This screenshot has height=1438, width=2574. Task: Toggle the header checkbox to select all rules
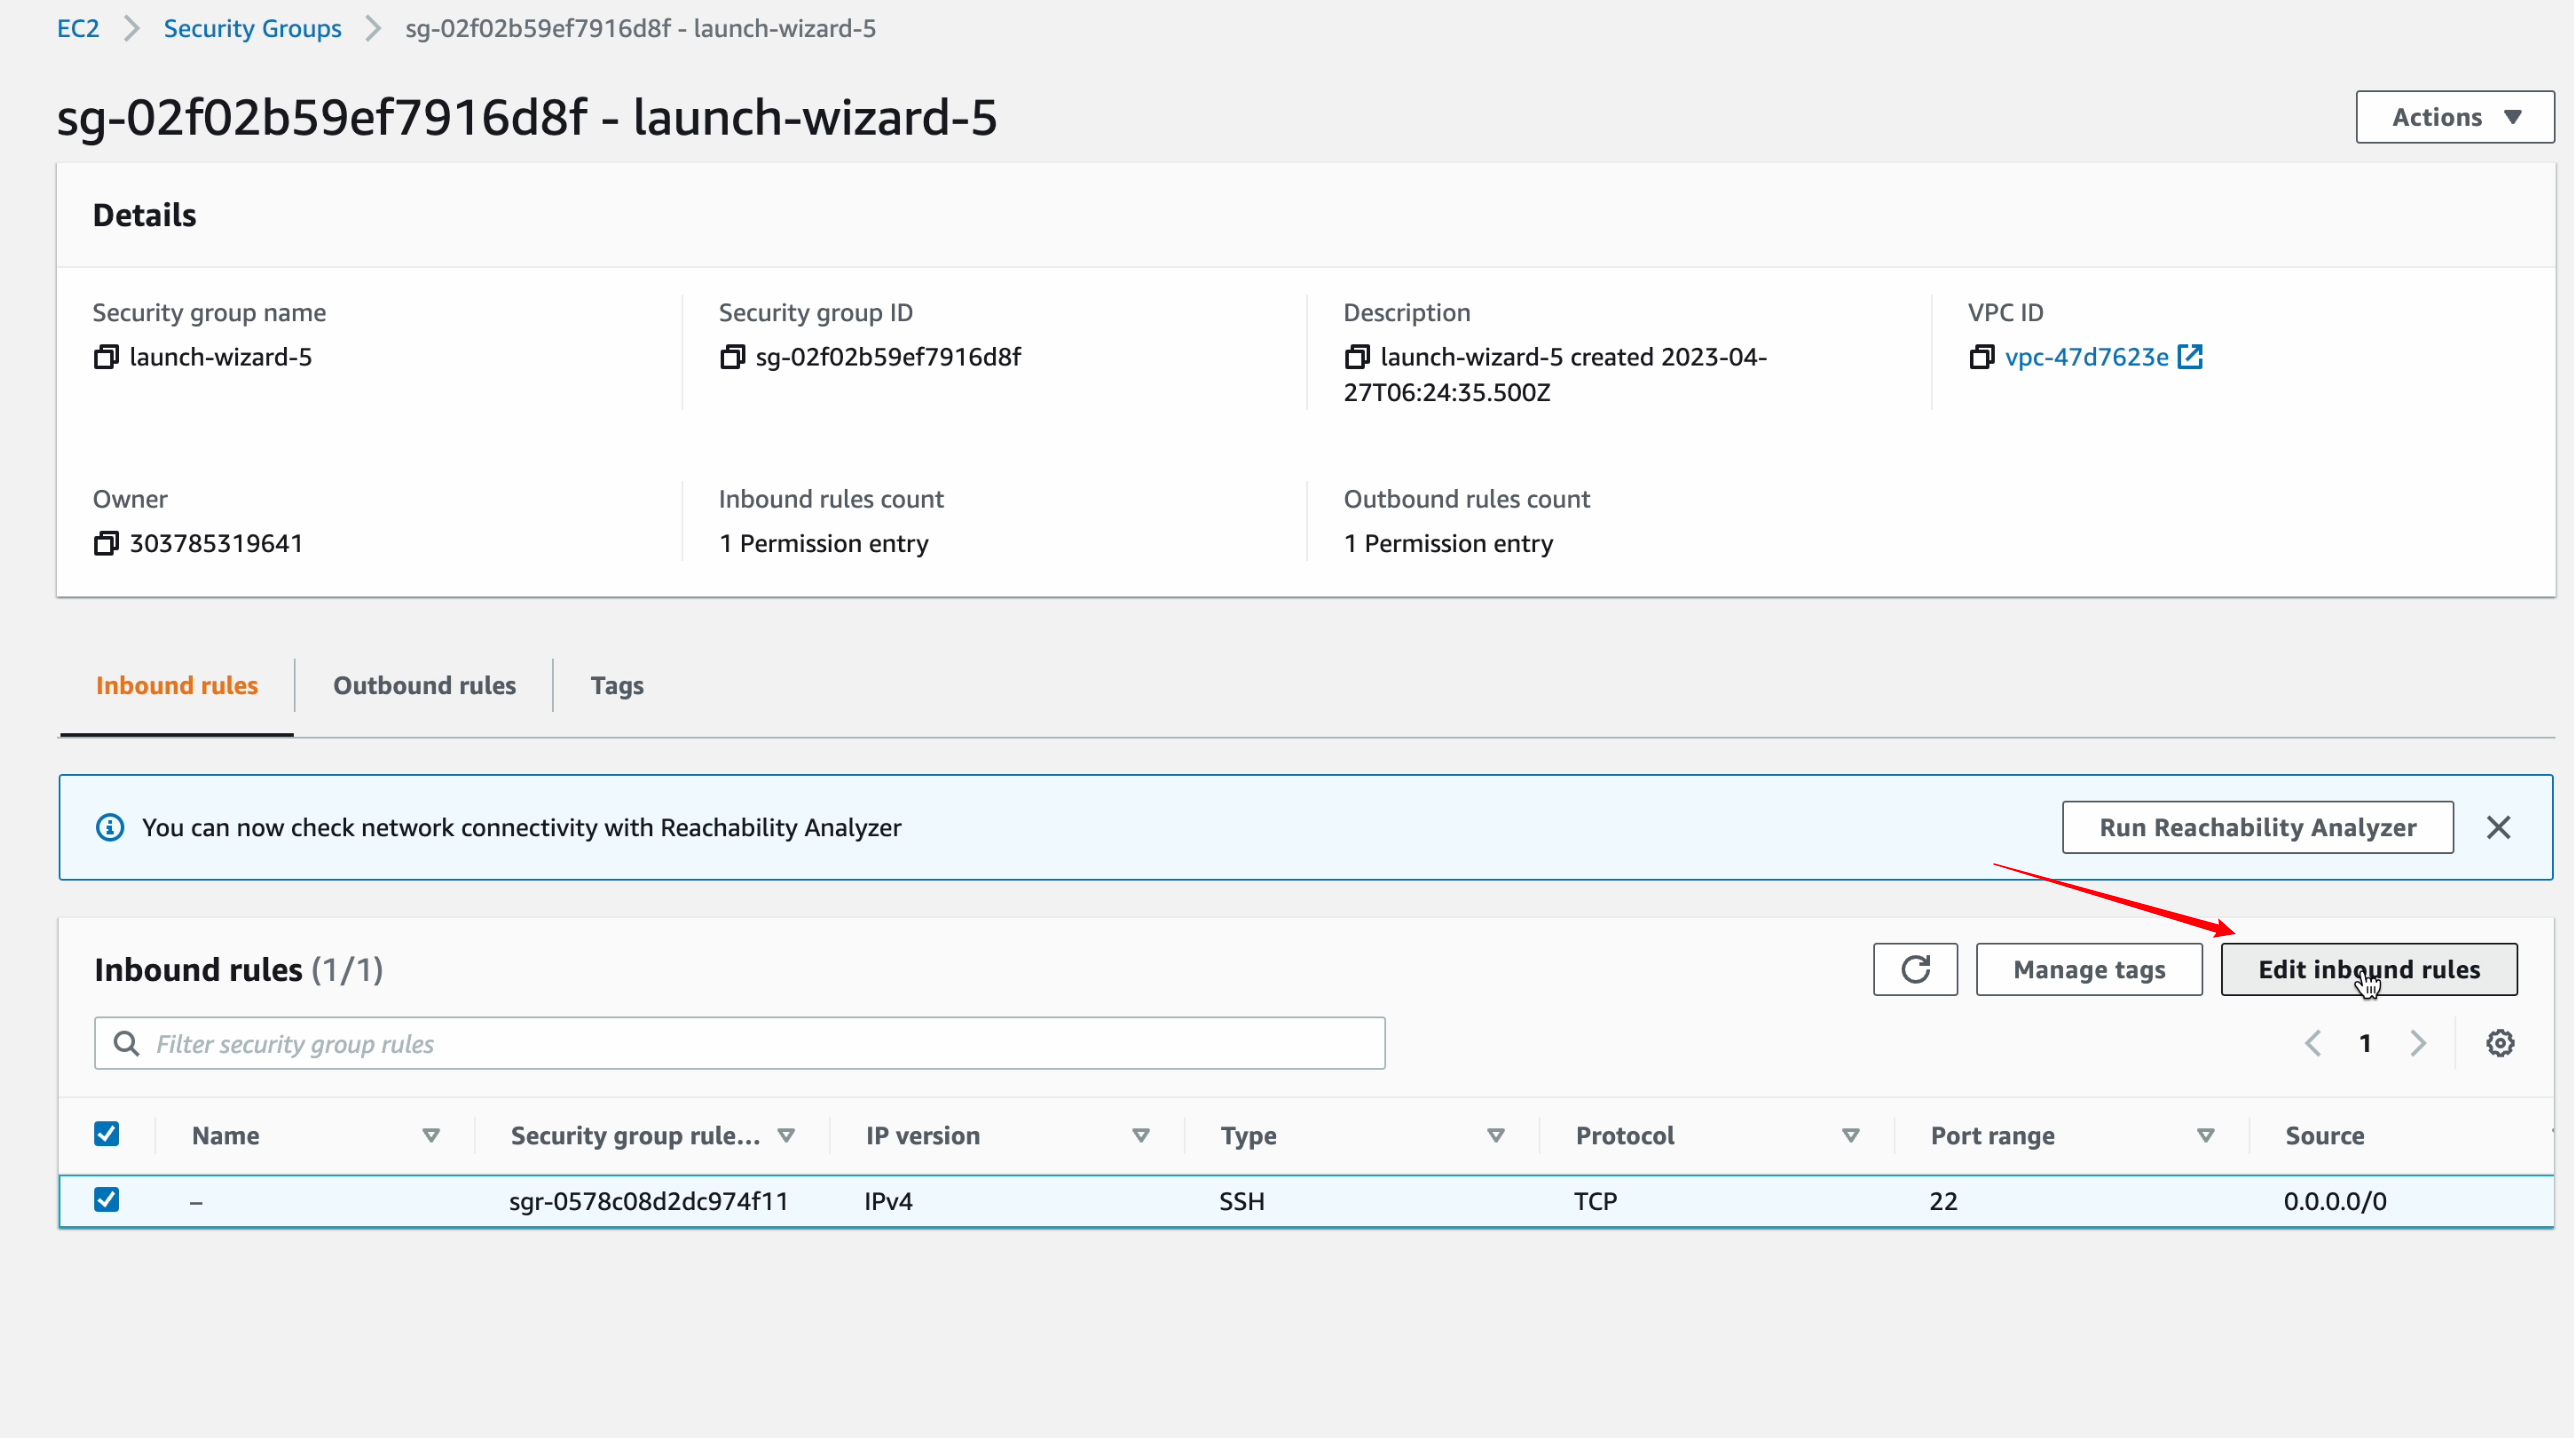point(106,1134)
